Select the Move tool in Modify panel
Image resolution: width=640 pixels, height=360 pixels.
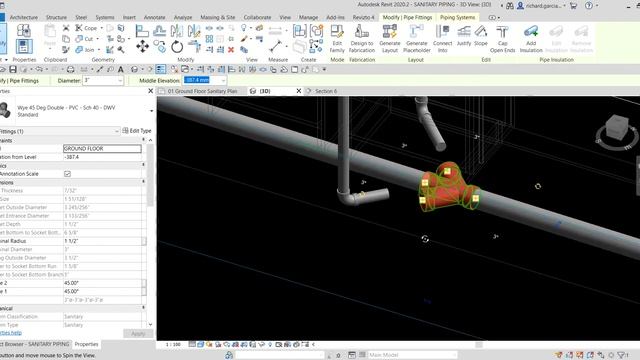tap(142, 47)
